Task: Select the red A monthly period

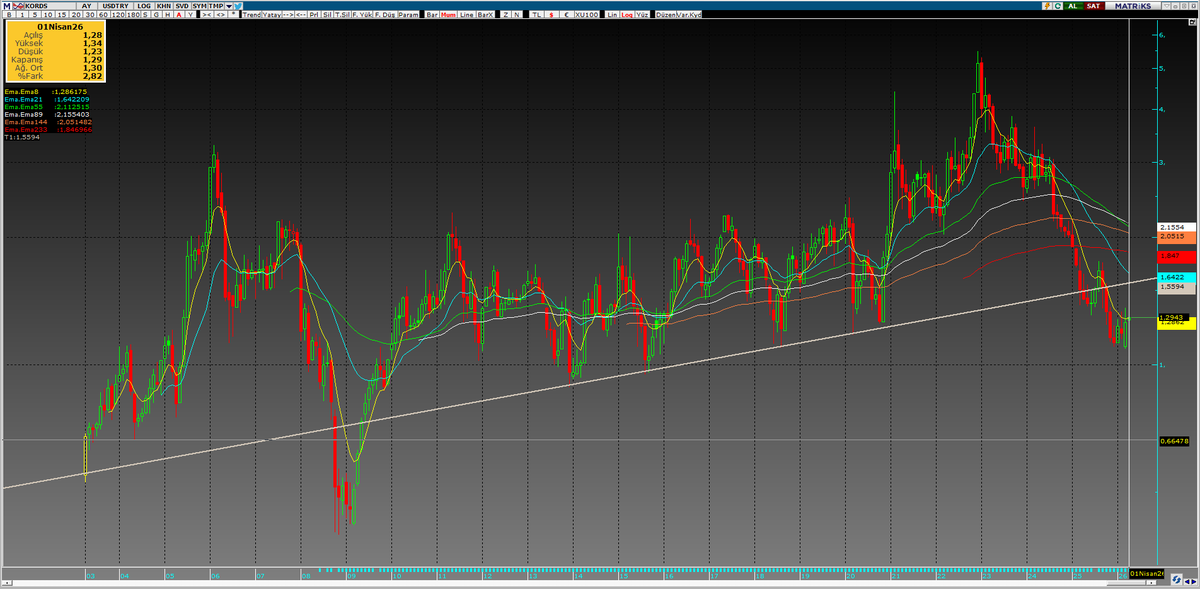Action: coord(179,15)
